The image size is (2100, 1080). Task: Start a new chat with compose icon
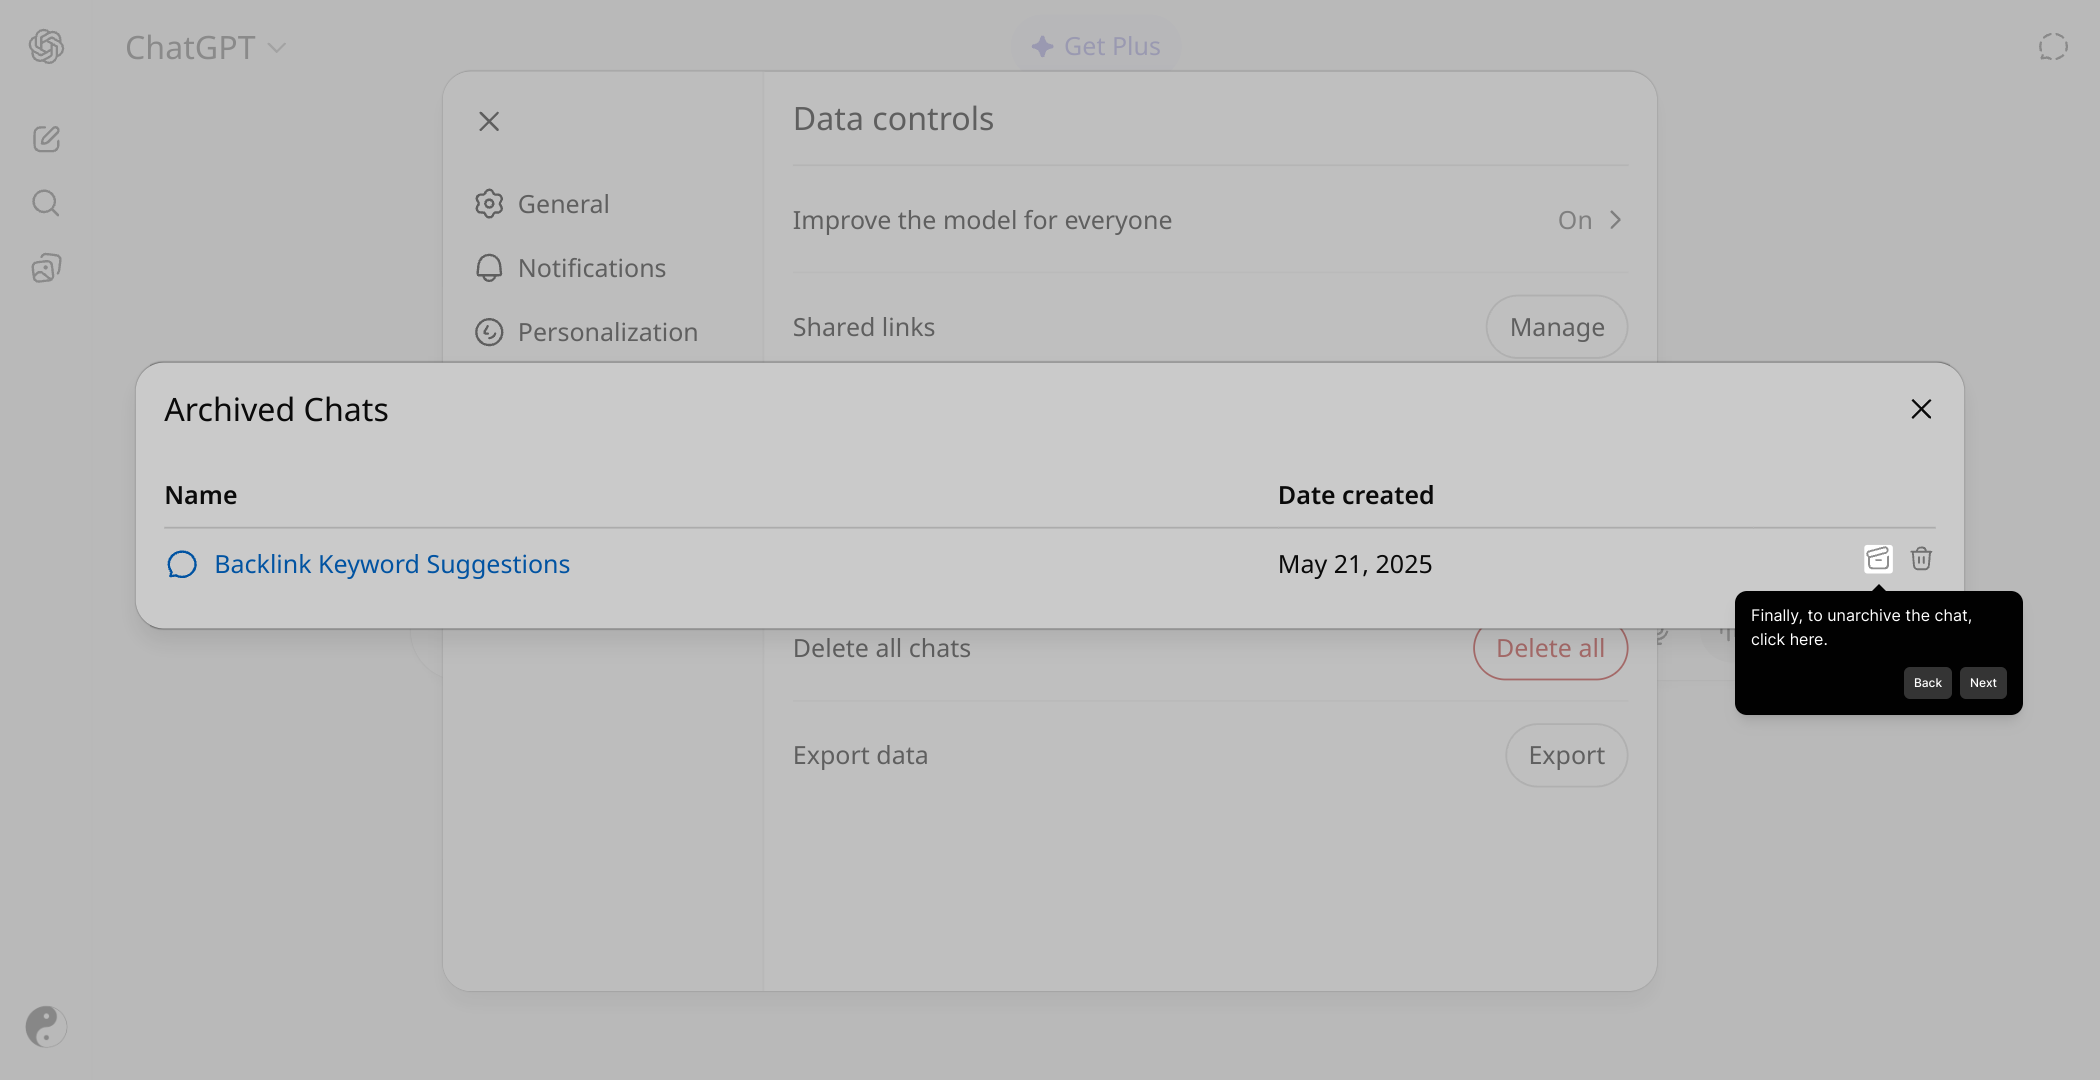coord(46,139)
